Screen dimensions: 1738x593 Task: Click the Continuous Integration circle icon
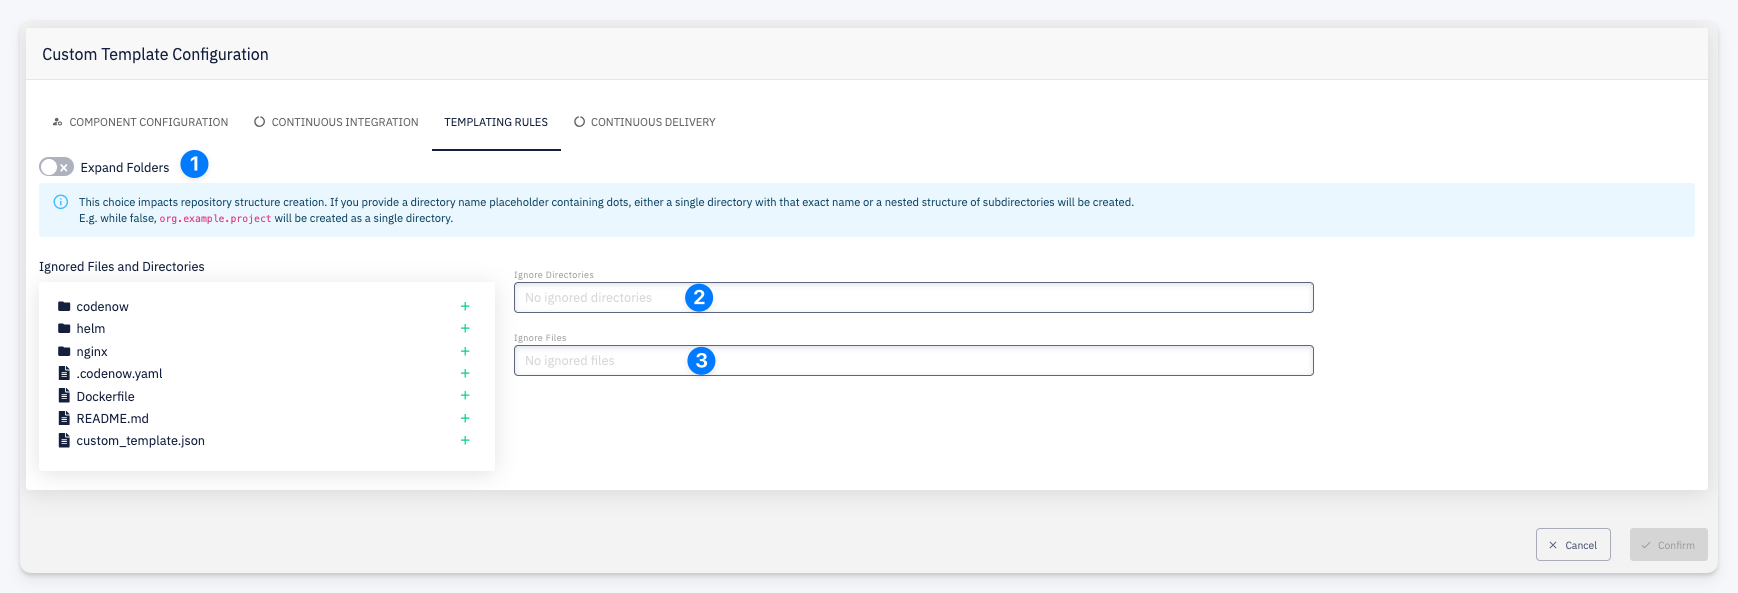click(260, 122)
